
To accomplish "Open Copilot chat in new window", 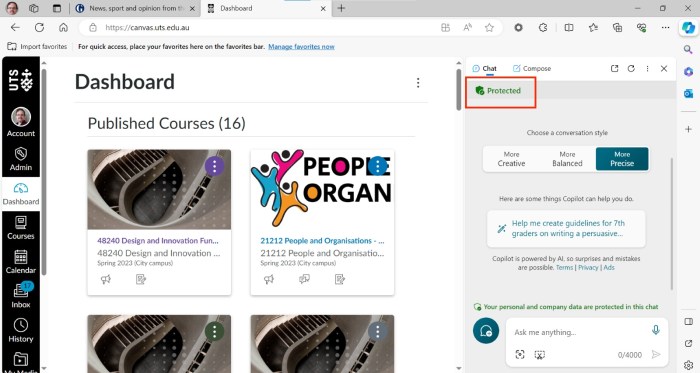I will click(614, 68).
